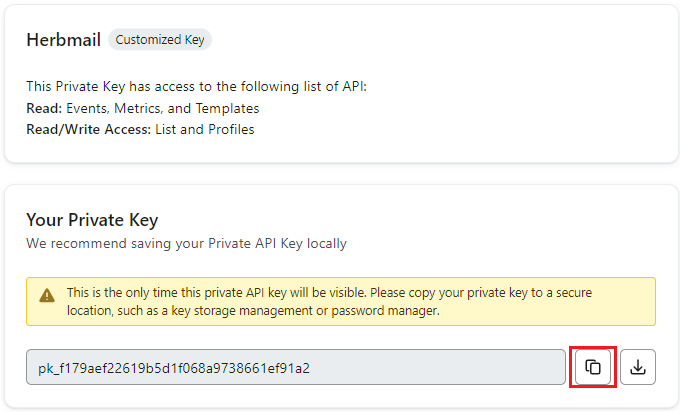Click the Events, Metrics, and Templates text
The image size is (680, 412).
click(163, 108)
